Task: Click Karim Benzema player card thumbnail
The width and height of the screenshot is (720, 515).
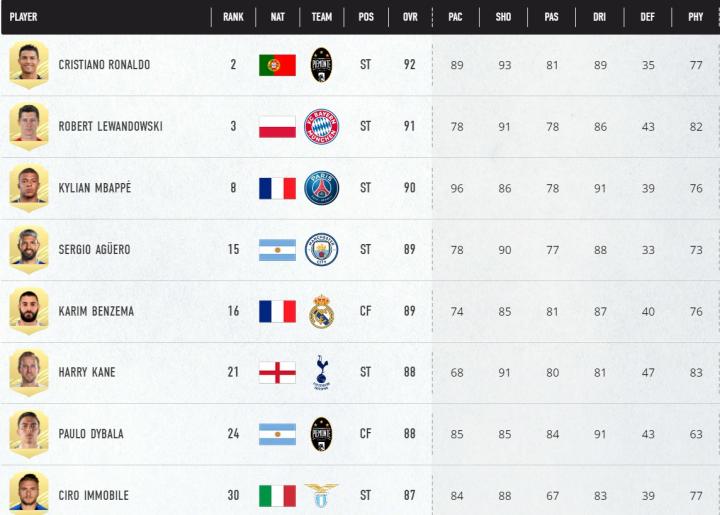Action: [29, 310]
